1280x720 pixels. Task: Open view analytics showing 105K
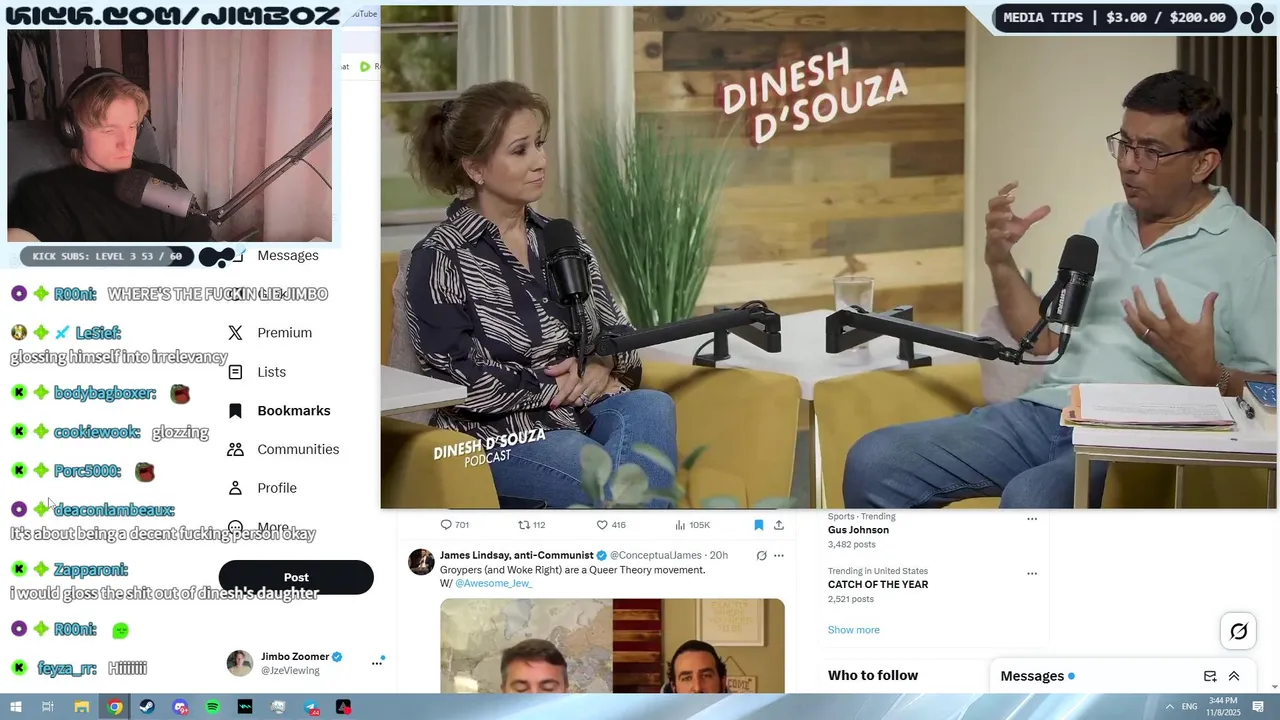692,525
